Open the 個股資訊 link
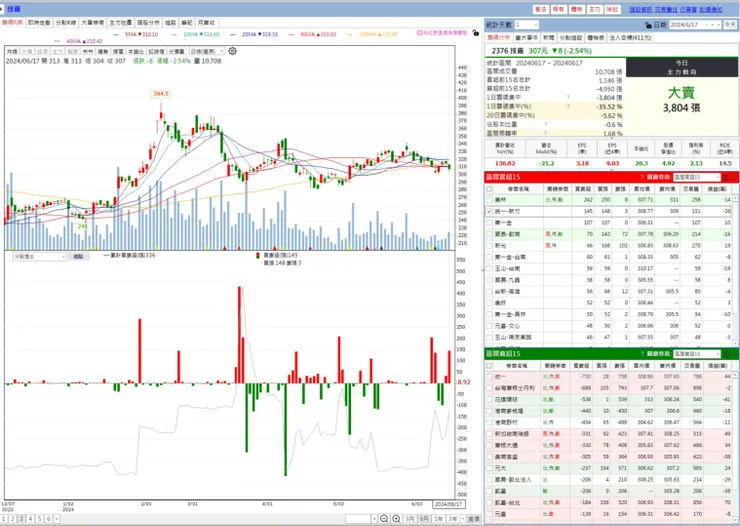 point(640,9)
